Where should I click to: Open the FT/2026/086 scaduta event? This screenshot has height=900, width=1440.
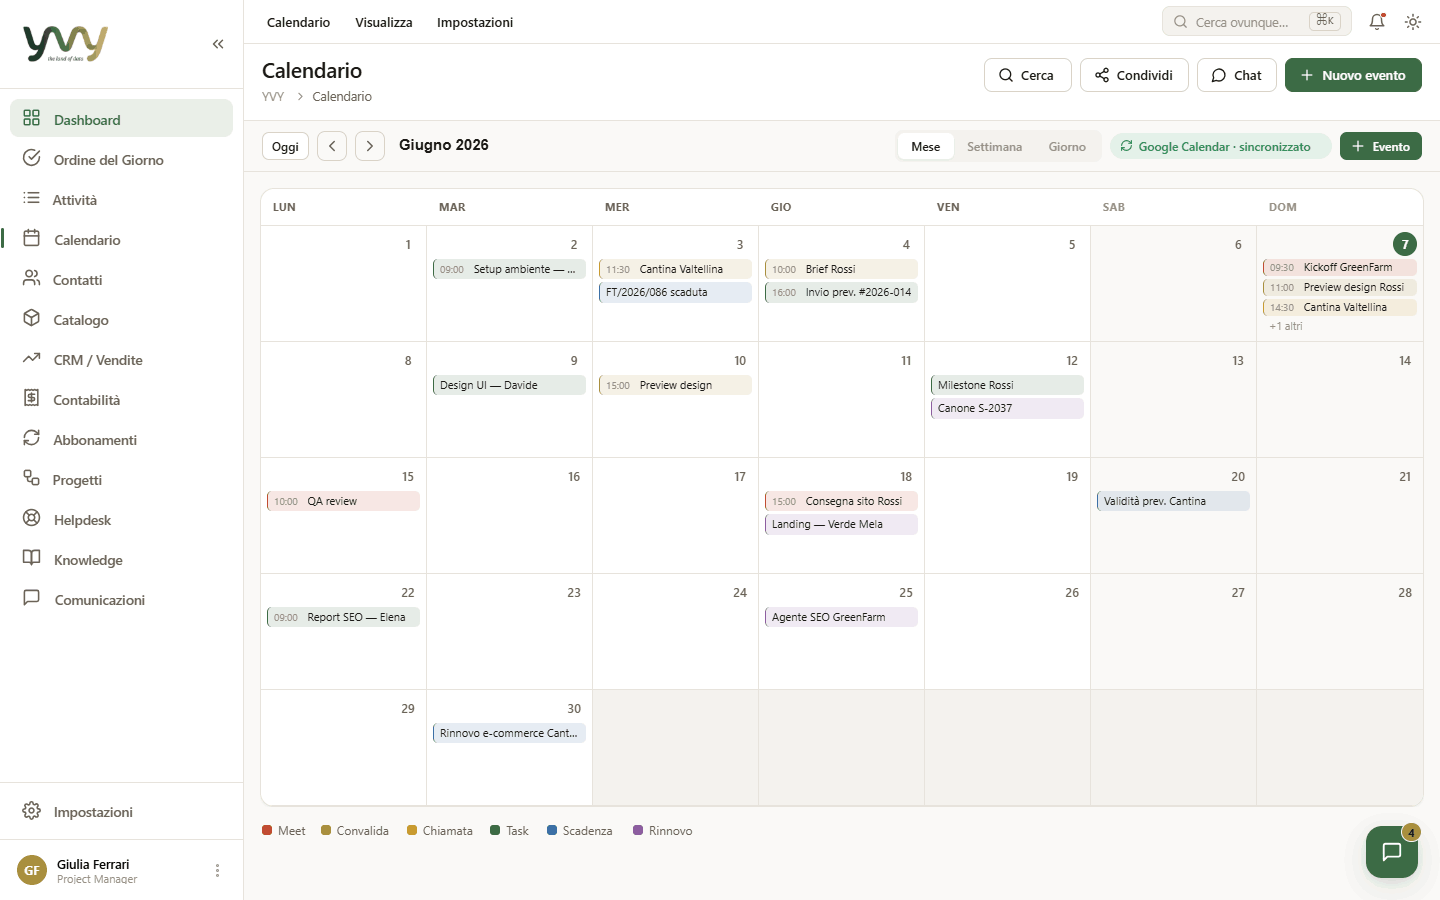pos(675,292)
